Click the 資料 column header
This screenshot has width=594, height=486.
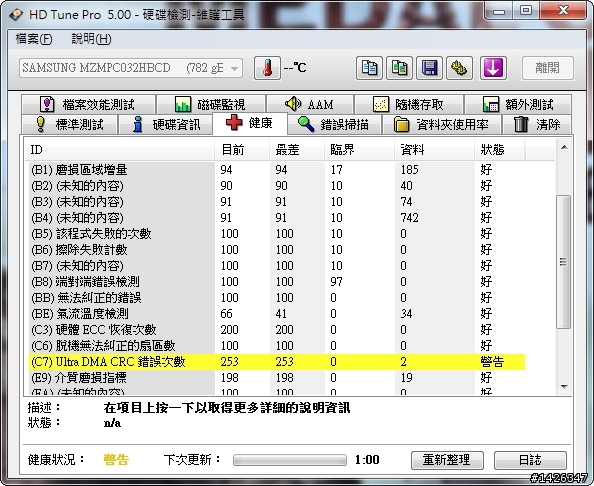point(435,150)
